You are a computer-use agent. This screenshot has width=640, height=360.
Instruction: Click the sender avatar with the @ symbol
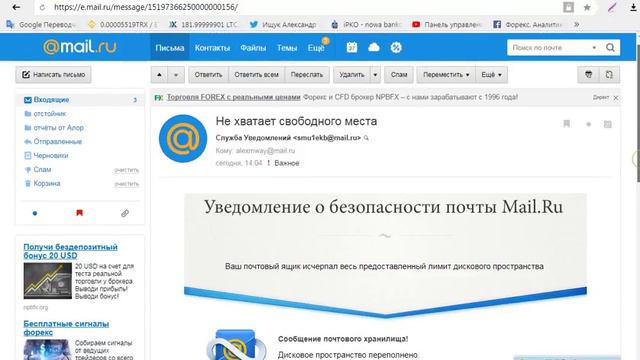(183, 138)
